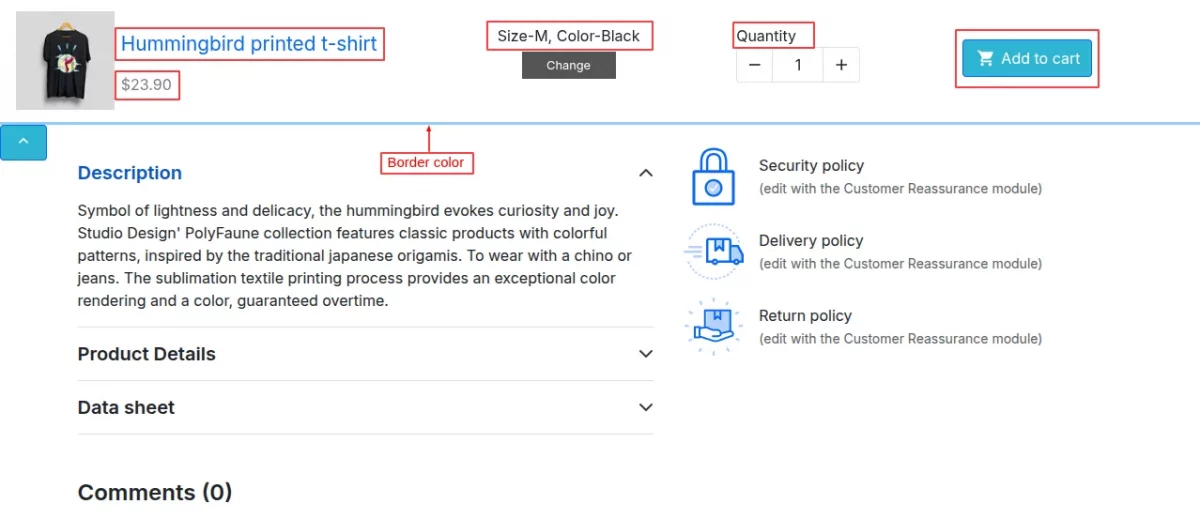
Task: Click the Return policy text
Action: (805, 316)
